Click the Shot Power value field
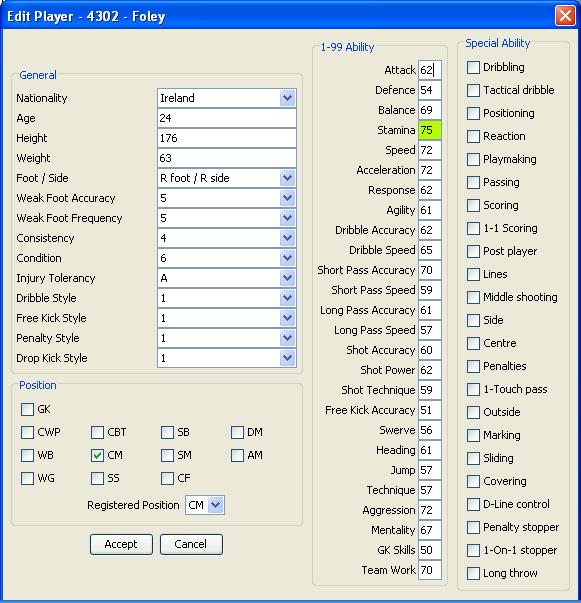This screenshot has width=581, height=603. point(430,370)
